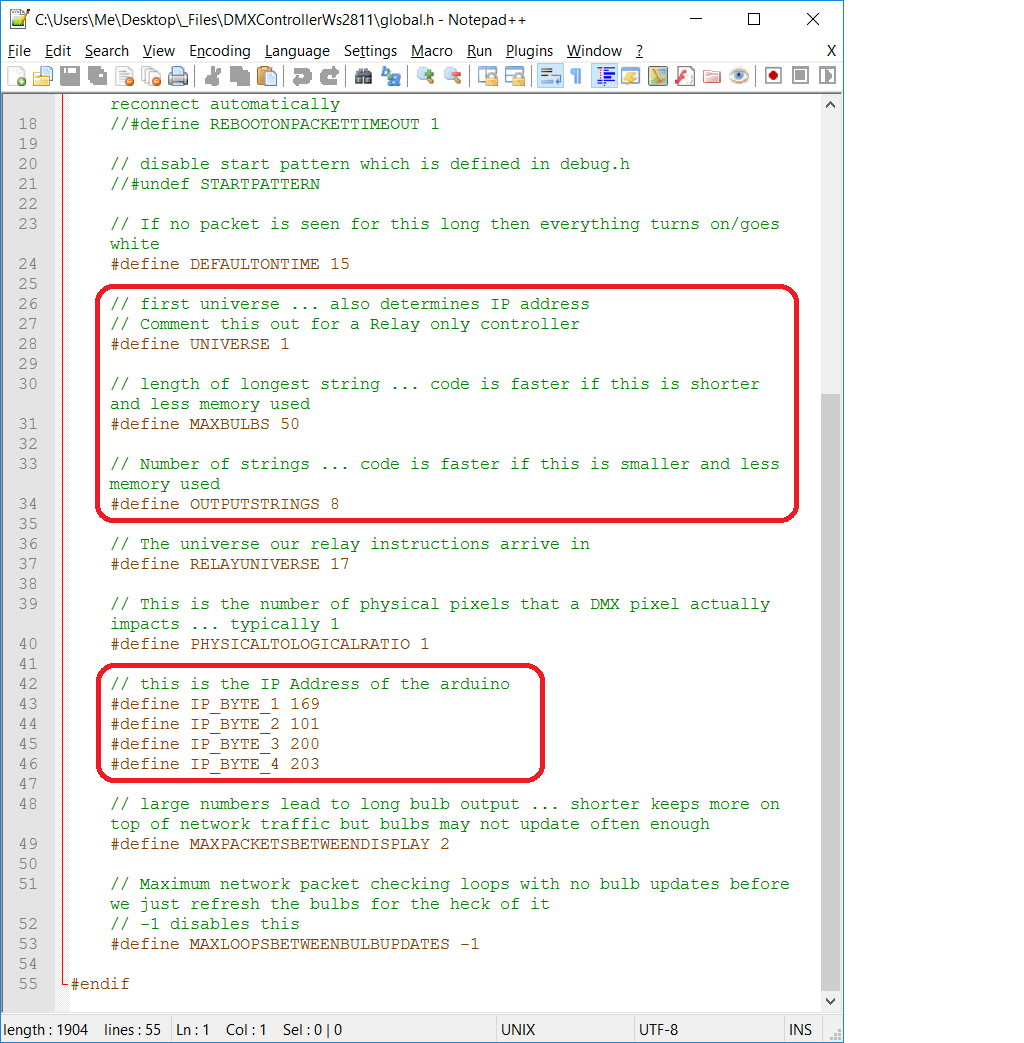Click the Close document icon

124,76
